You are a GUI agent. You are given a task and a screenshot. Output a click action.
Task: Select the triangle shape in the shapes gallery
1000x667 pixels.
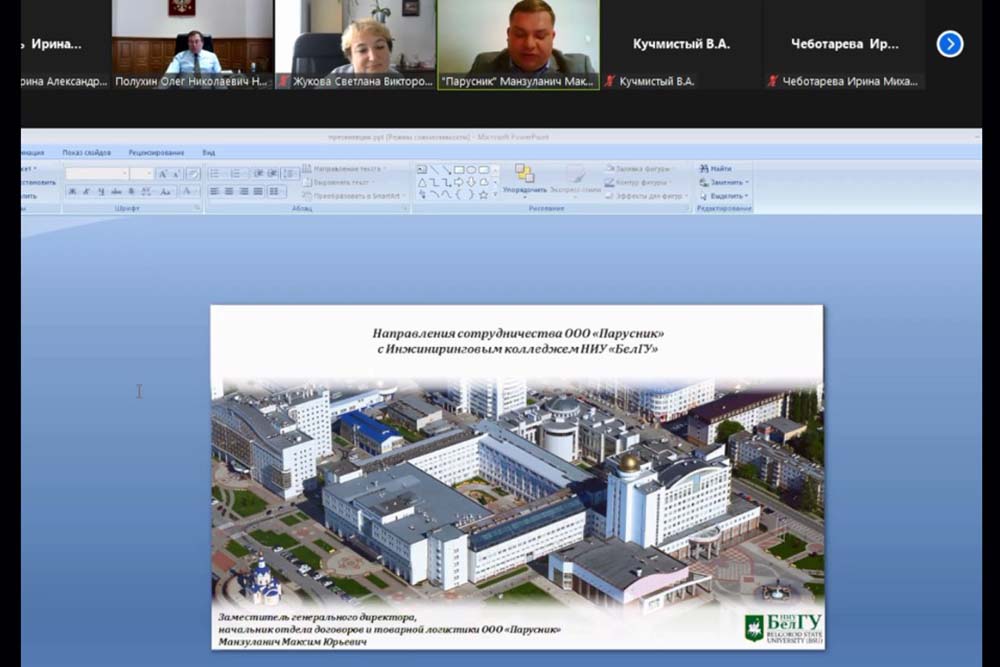(x=422, y=182)
